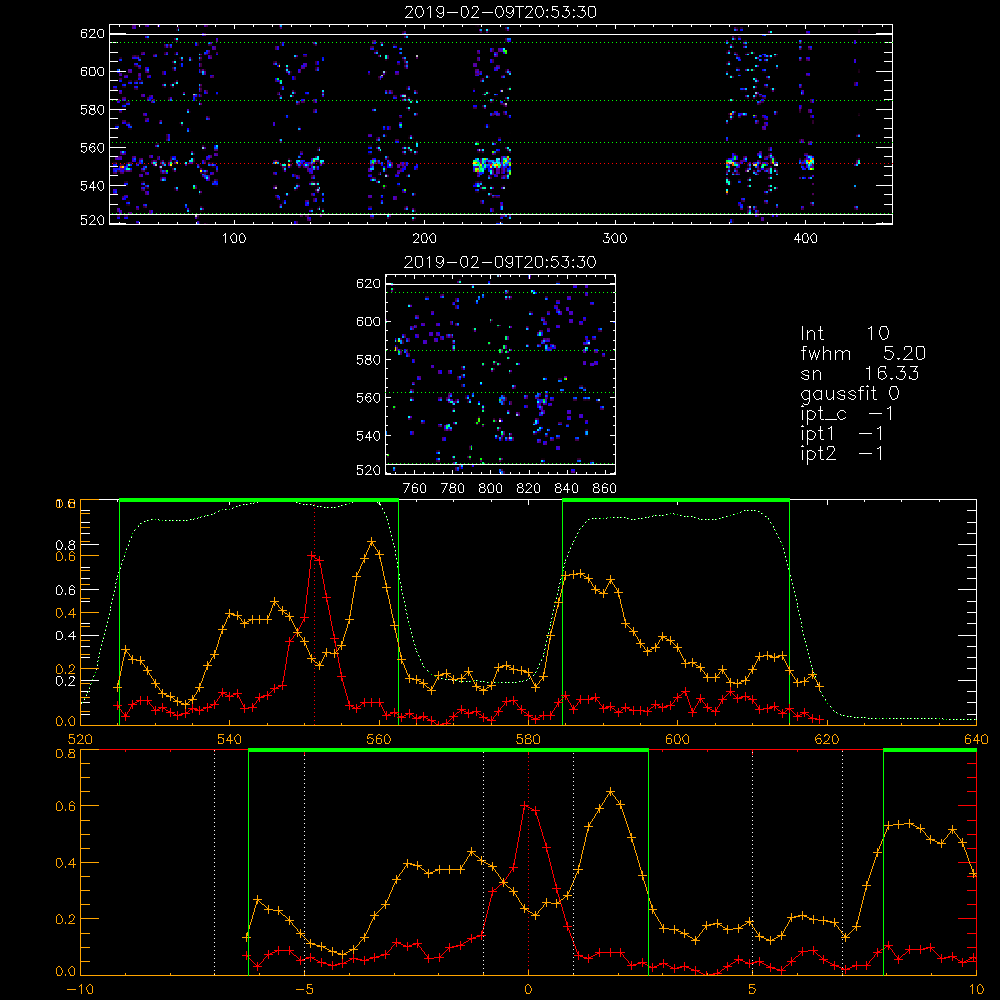Click the 0.8 y-axis label of the bottom plot
The image size is (1000, 1000).
[x=66, y=753]
